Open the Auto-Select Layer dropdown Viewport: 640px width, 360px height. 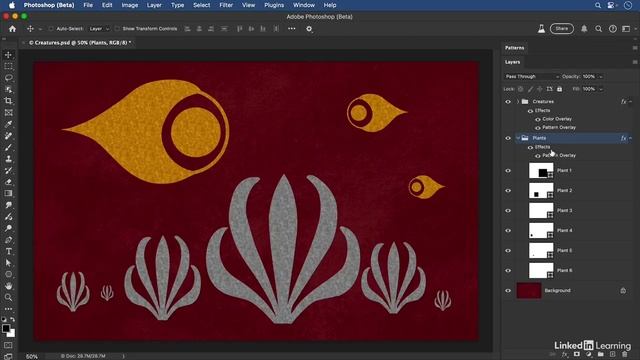click(x=99, y=29)
